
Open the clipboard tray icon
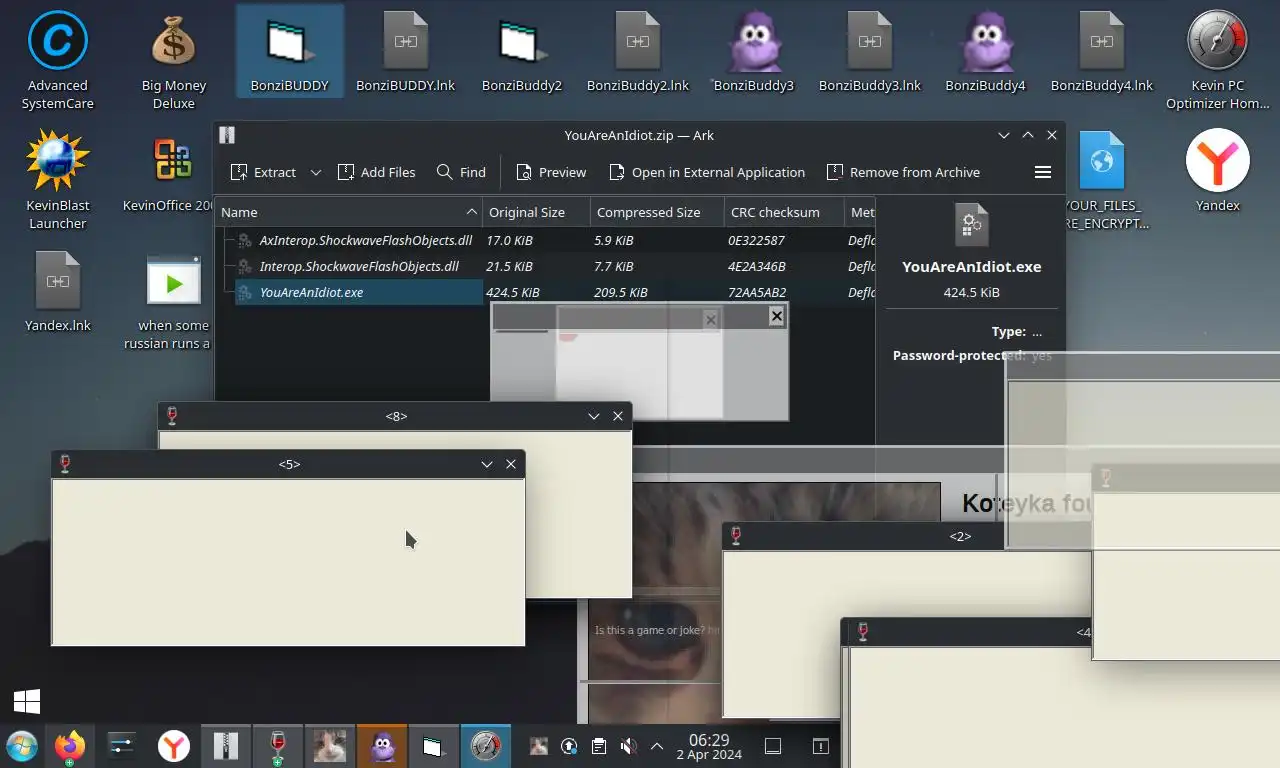(x=598, y=746)
